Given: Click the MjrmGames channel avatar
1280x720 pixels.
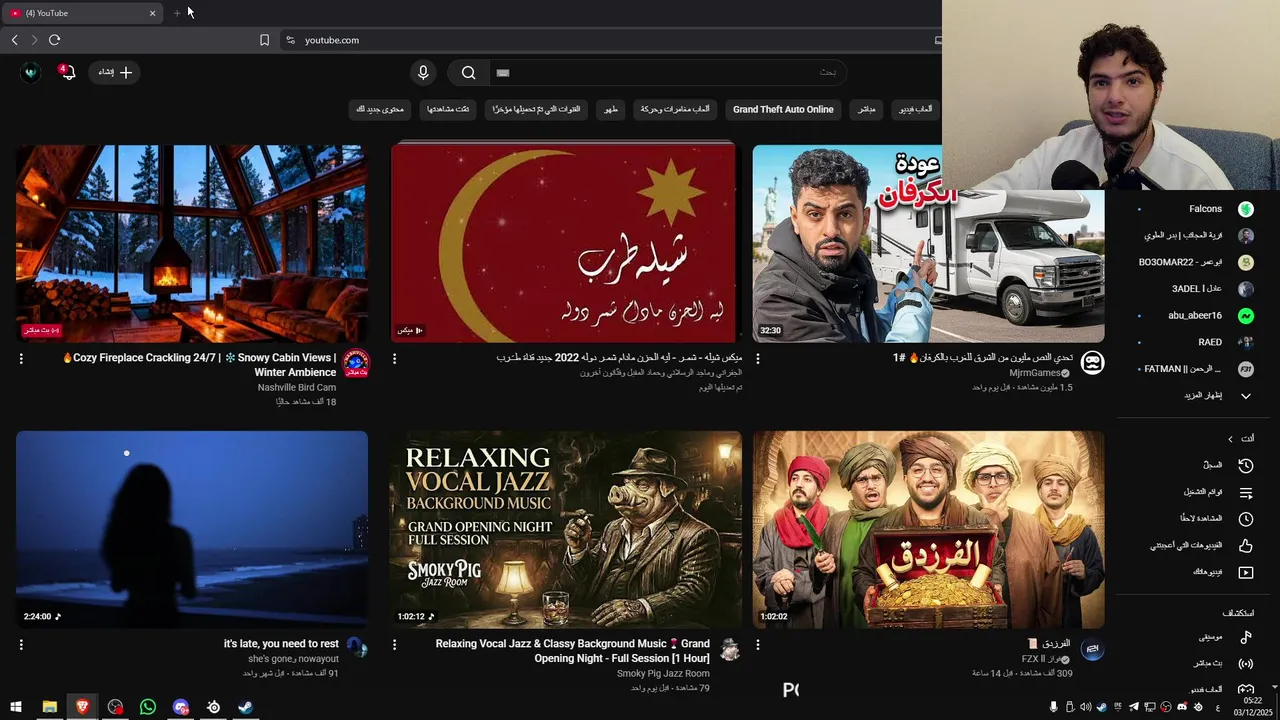Looking at the screenshot, I should (x=1093, y=362).
